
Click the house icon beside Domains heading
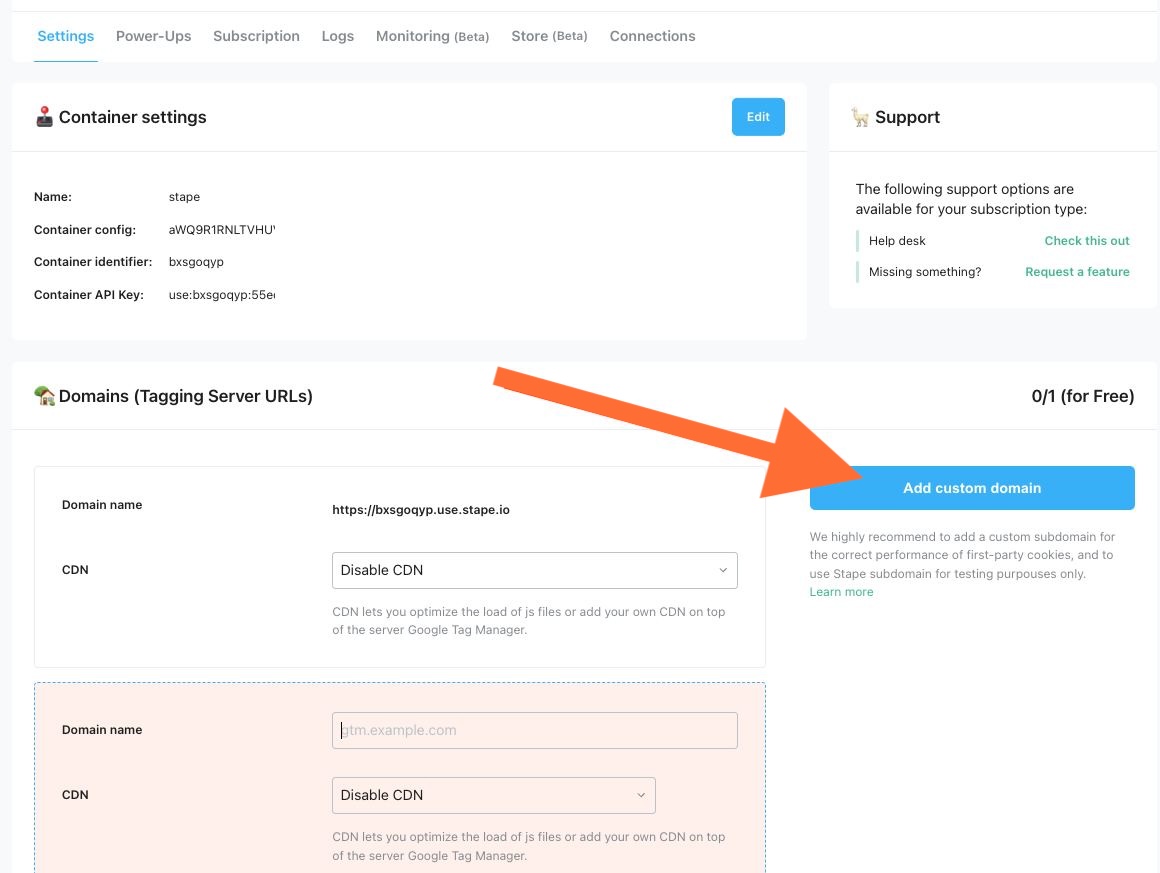(x=45, y=395)
